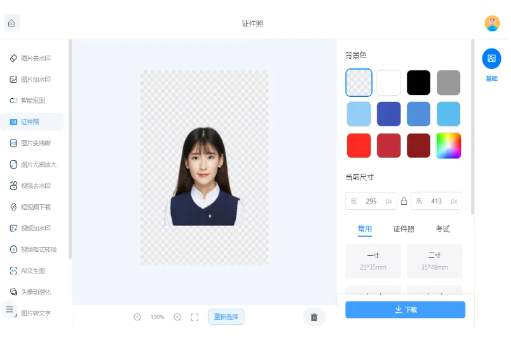Click the zoom in magnifier icon

point(178,317)
